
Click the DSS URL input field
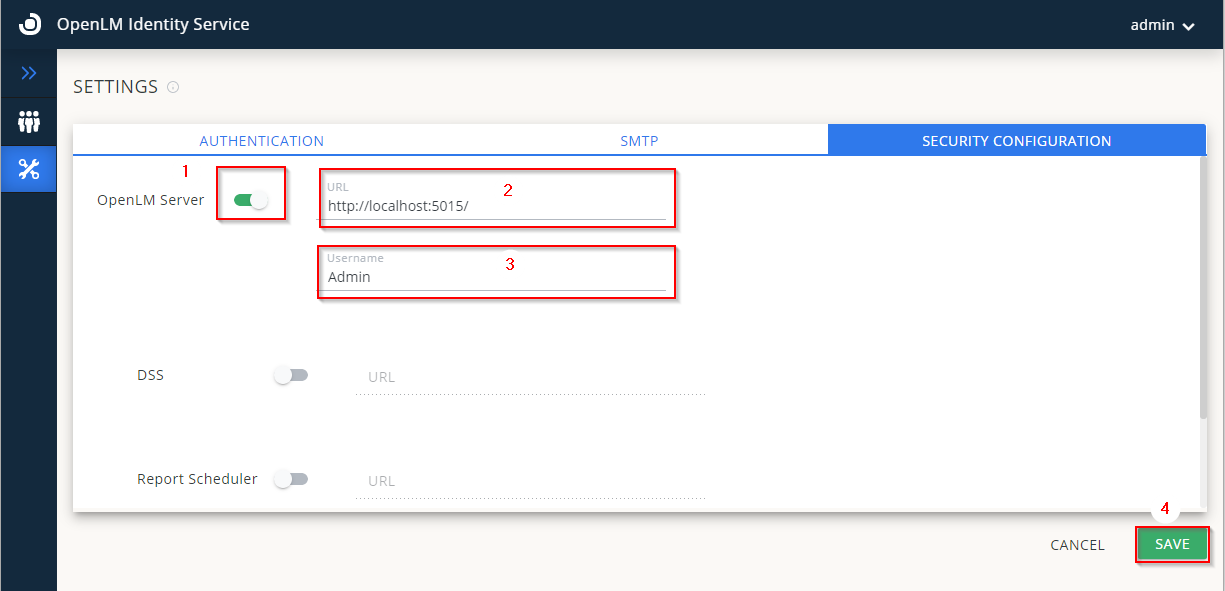530,378
